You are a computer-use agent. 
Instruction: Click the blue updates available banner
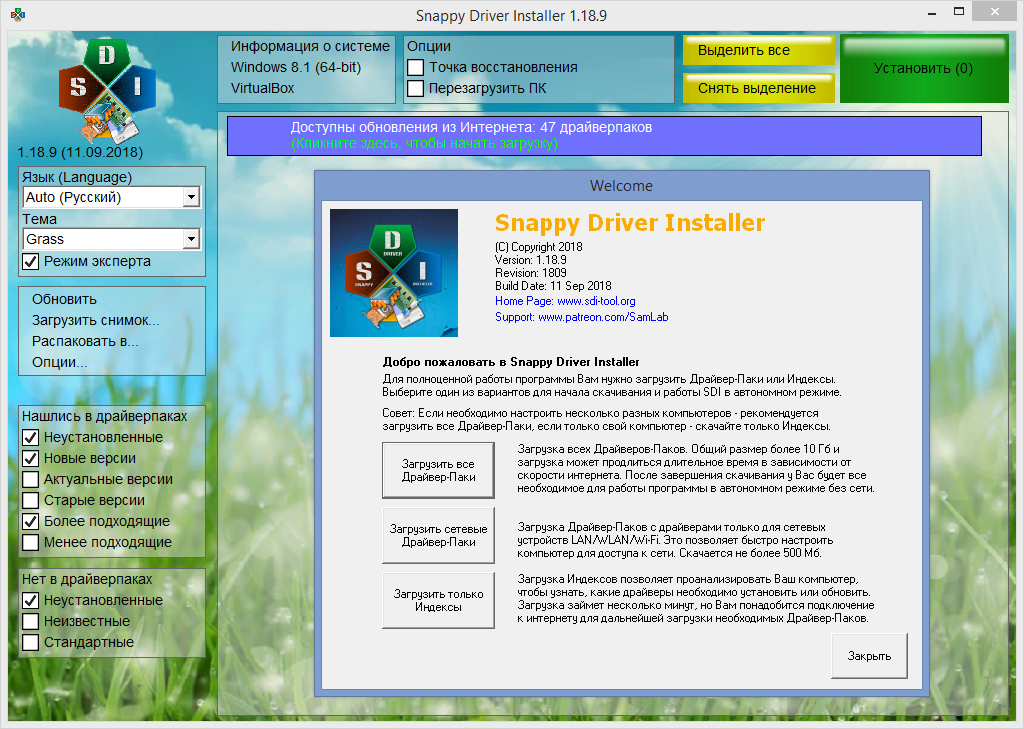click(x=604, y=136)
